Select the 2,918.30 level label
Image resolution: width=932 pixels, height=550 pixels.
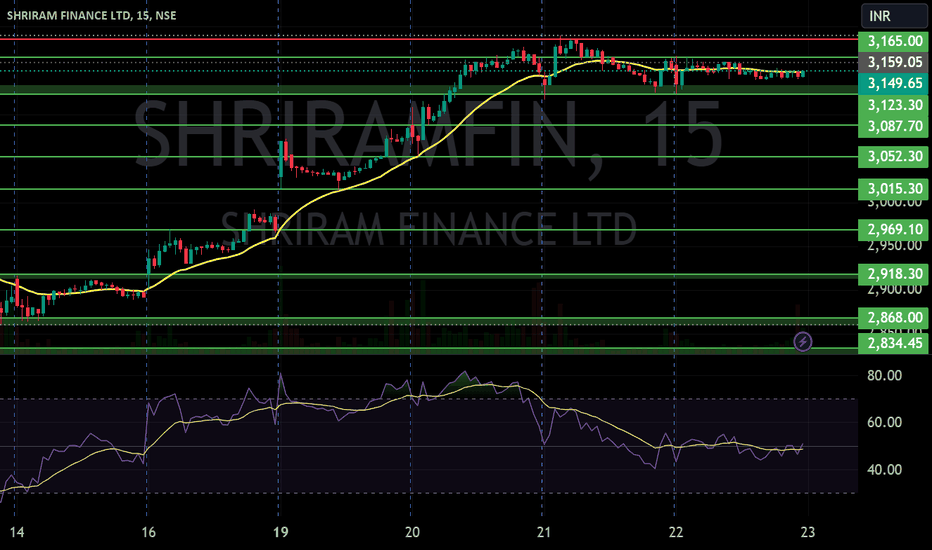coord(893,274)
